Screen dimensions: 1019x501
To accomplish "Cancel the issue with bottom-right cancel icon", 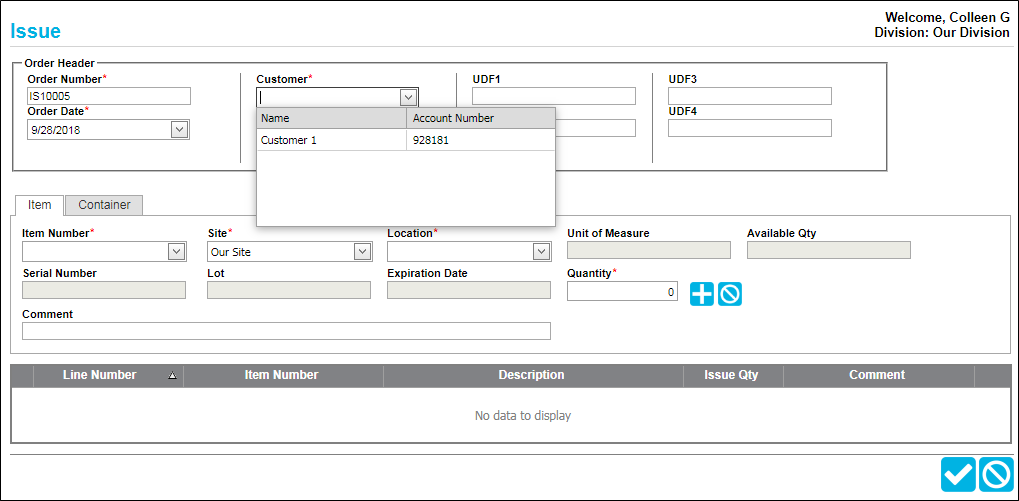I will click(x=996, y=474).
